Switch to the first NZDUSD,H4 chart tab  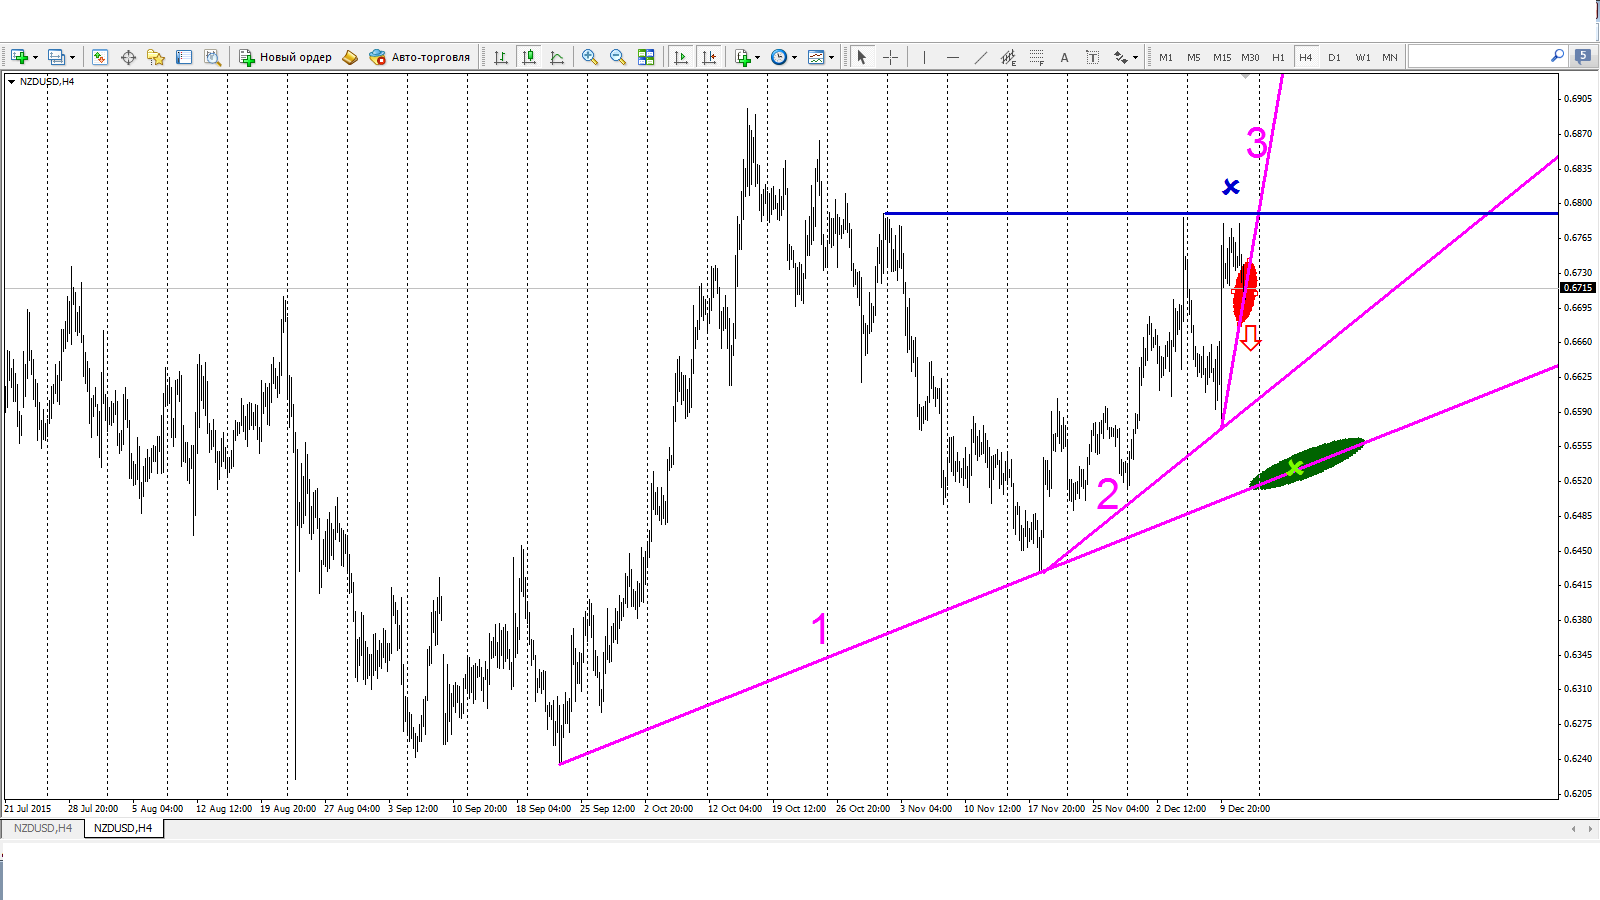click(x=42, y=828)
